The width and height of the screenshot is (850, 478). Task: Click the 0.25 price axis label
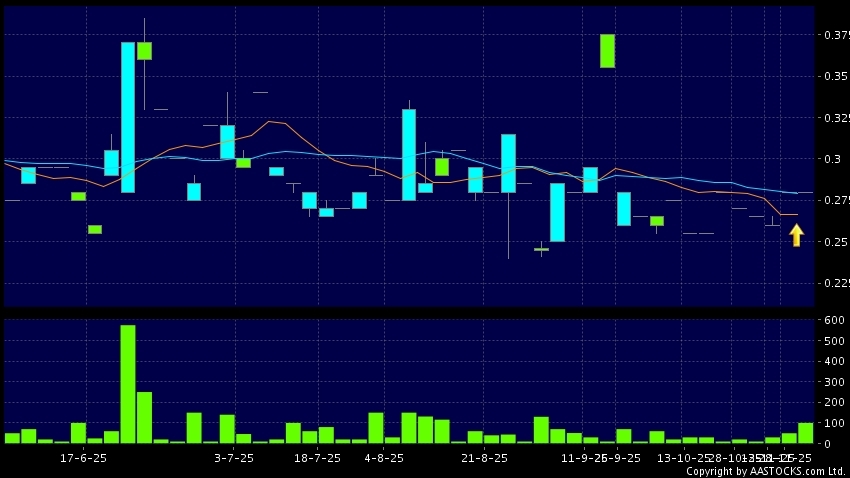click(833, 242)
